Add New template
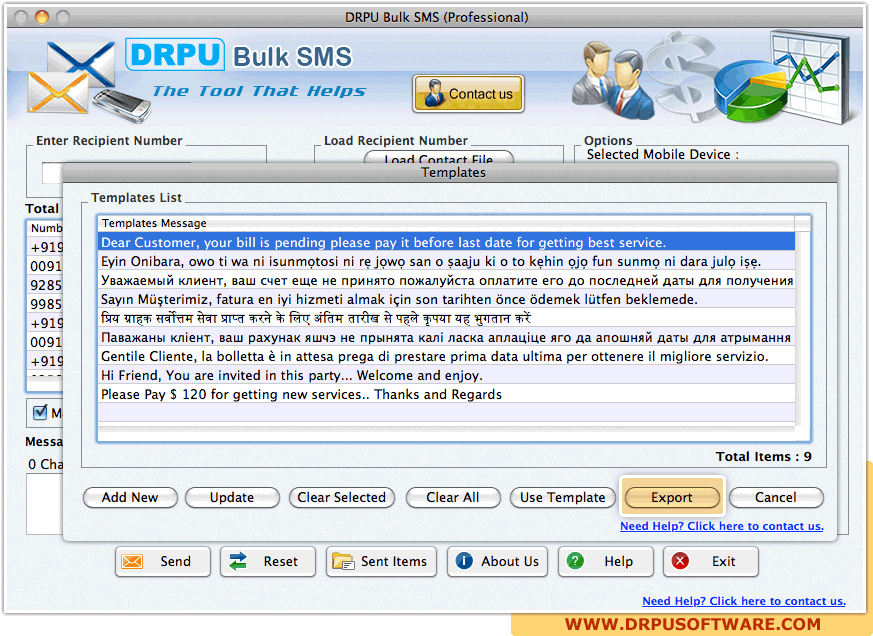The image size is (873, 636). [x=130, y=497]
